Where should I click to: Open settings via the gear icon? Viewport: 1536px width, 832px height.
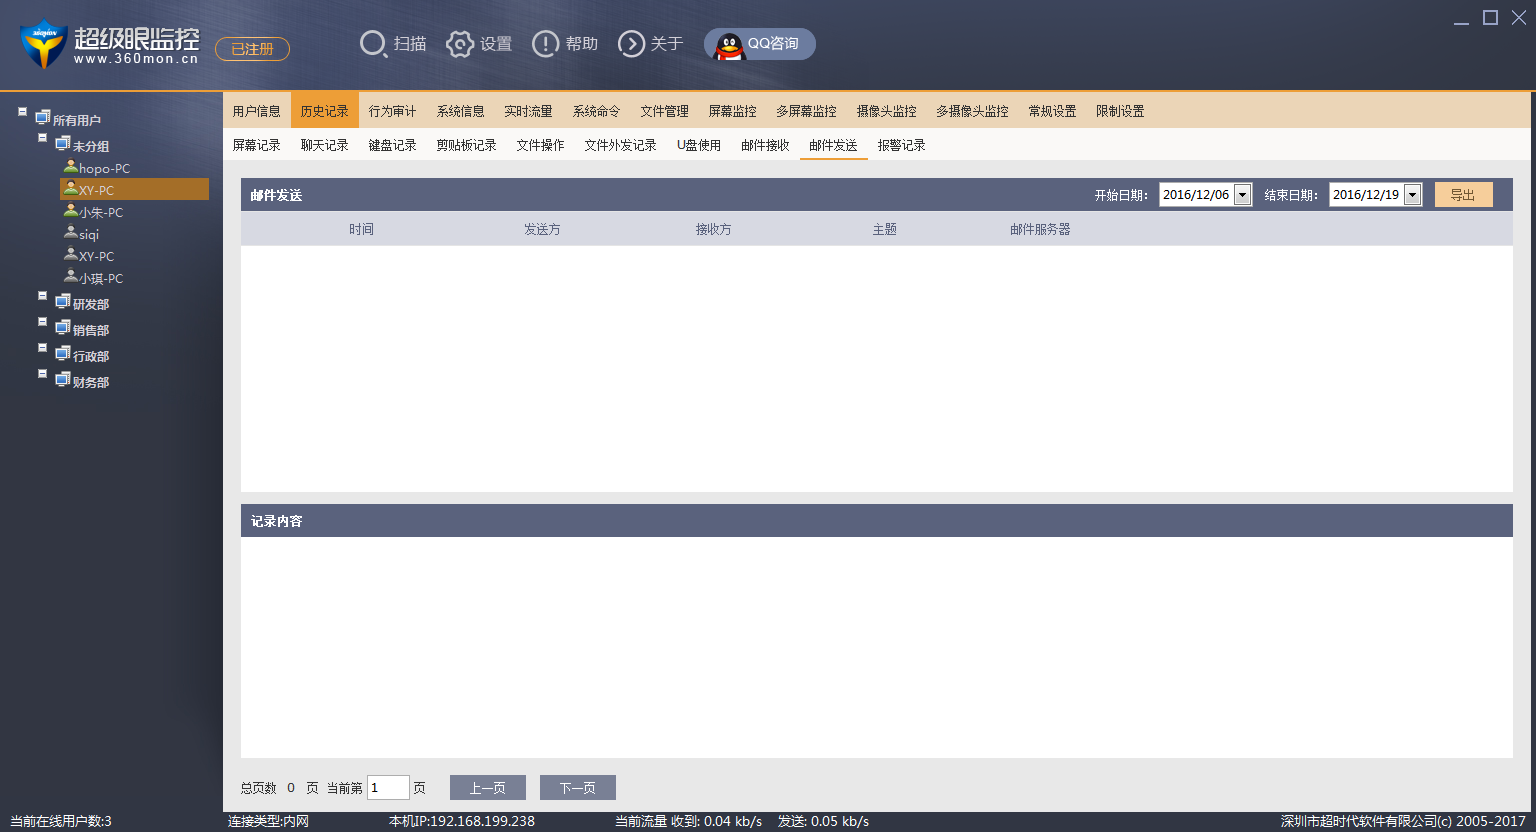459,44
